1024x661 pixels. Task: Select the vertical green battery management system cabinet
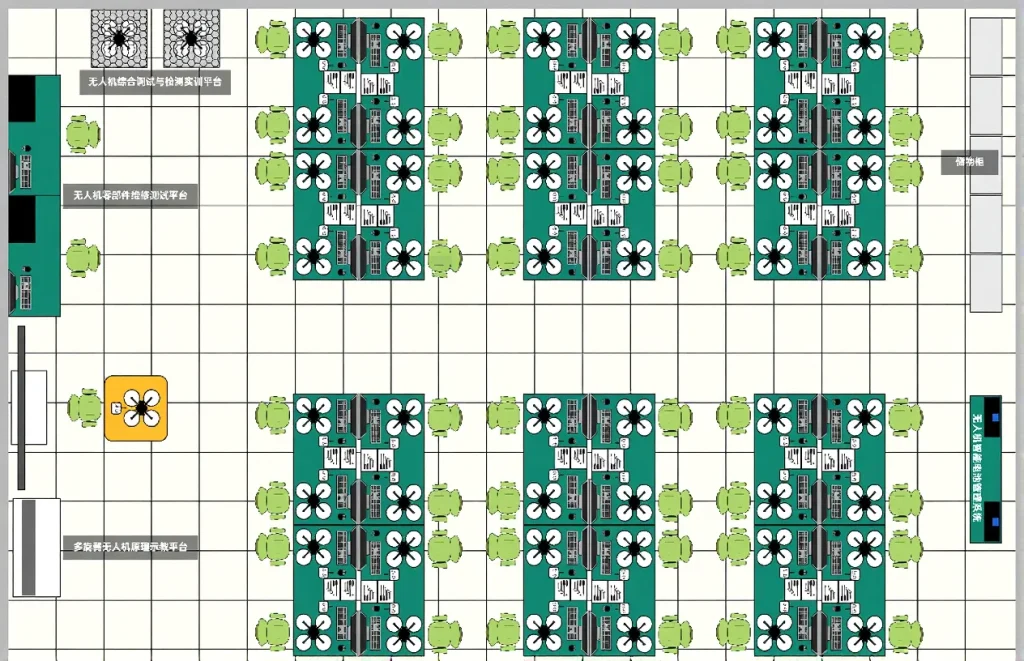point(985,469)
